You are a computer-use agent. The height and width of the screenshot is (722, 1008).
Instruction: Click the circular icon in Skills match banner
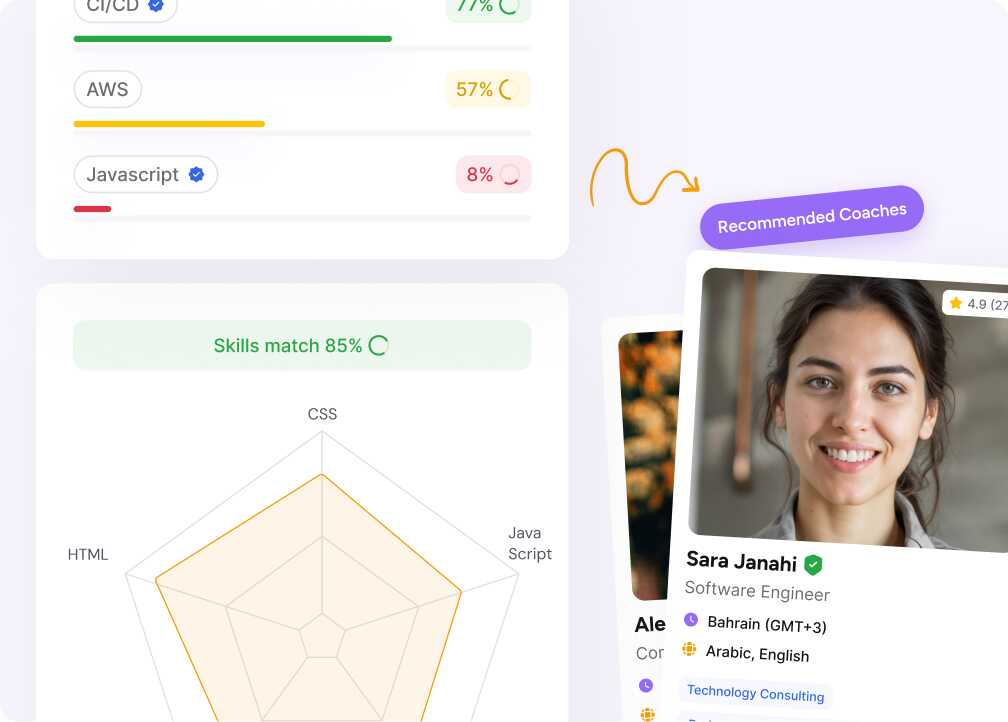coord(378,346)
